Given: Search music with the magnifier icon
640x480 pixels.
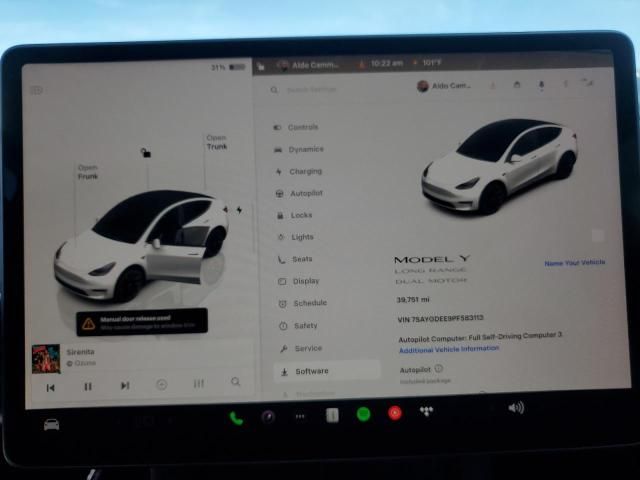Looking at the screenshot, I should pos(236,382).
